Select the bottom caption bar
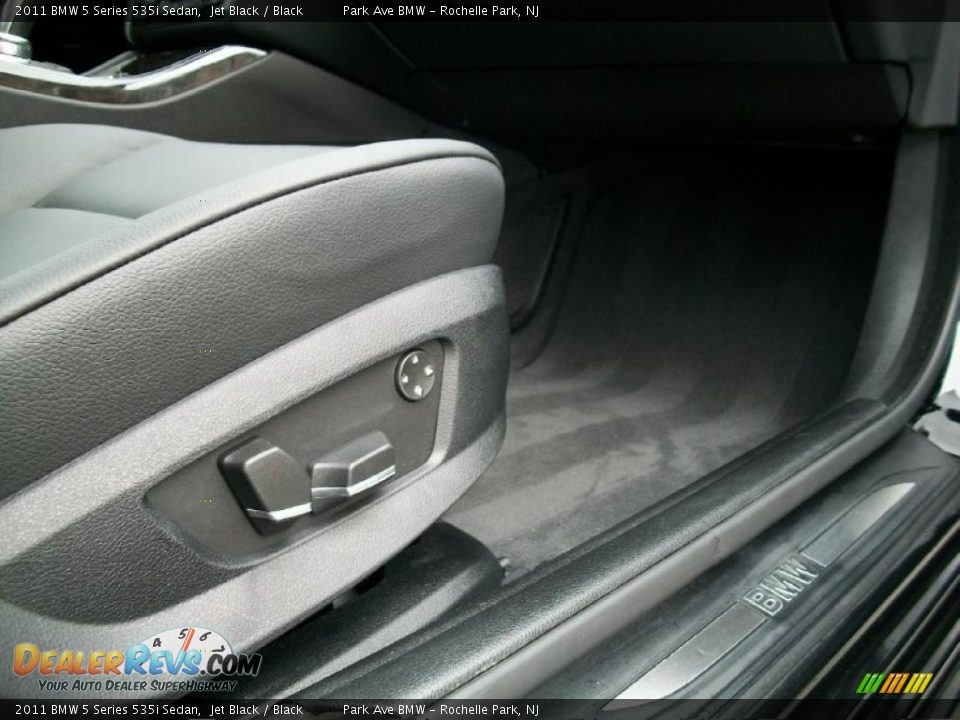The image size is (960, 720). pyautogui.click(x=480, y=711)
